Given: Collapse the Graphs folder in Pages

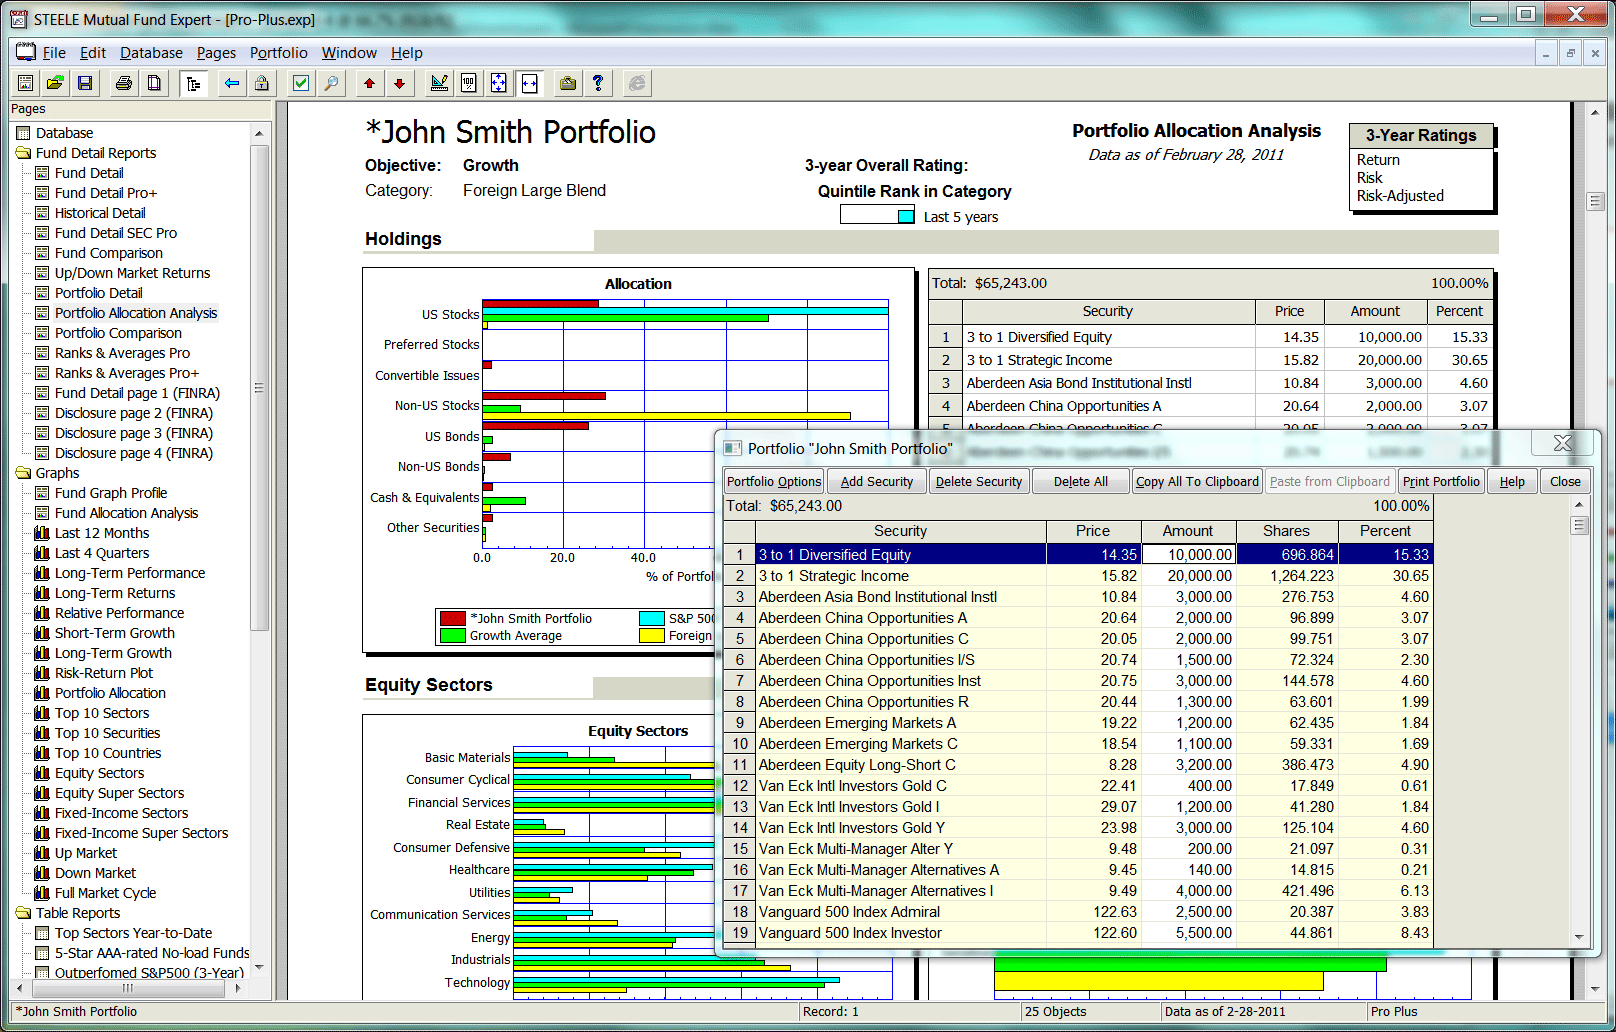Looking at the screenshot, I should [x=23, y=473].
